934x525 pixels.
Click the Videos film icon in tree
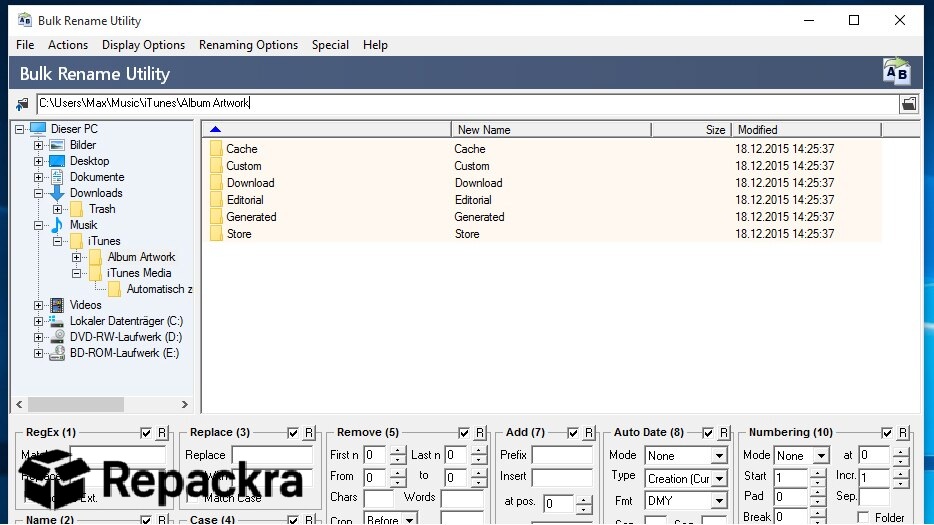pyautogui.click(x=57, y=305)
